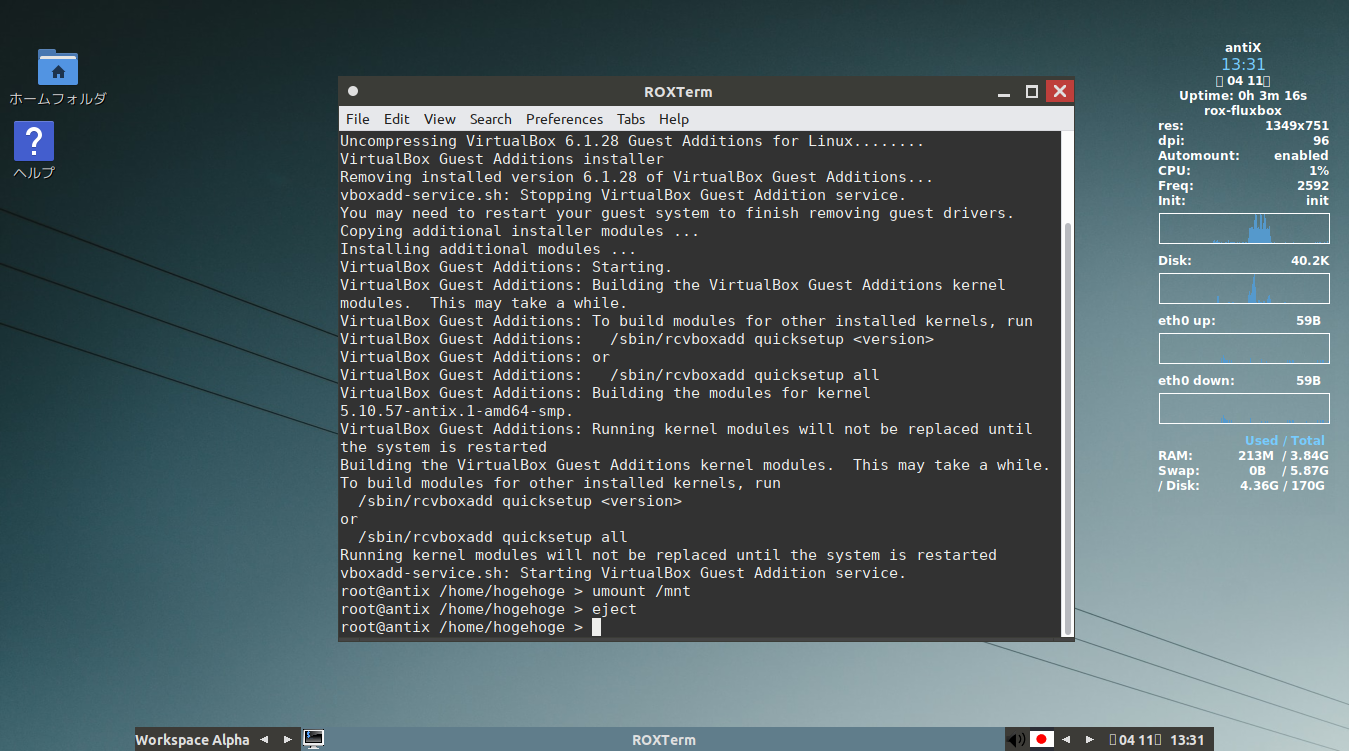Click the conky res 1349x751 row

pyautogui.click(x=1243, y=126)
